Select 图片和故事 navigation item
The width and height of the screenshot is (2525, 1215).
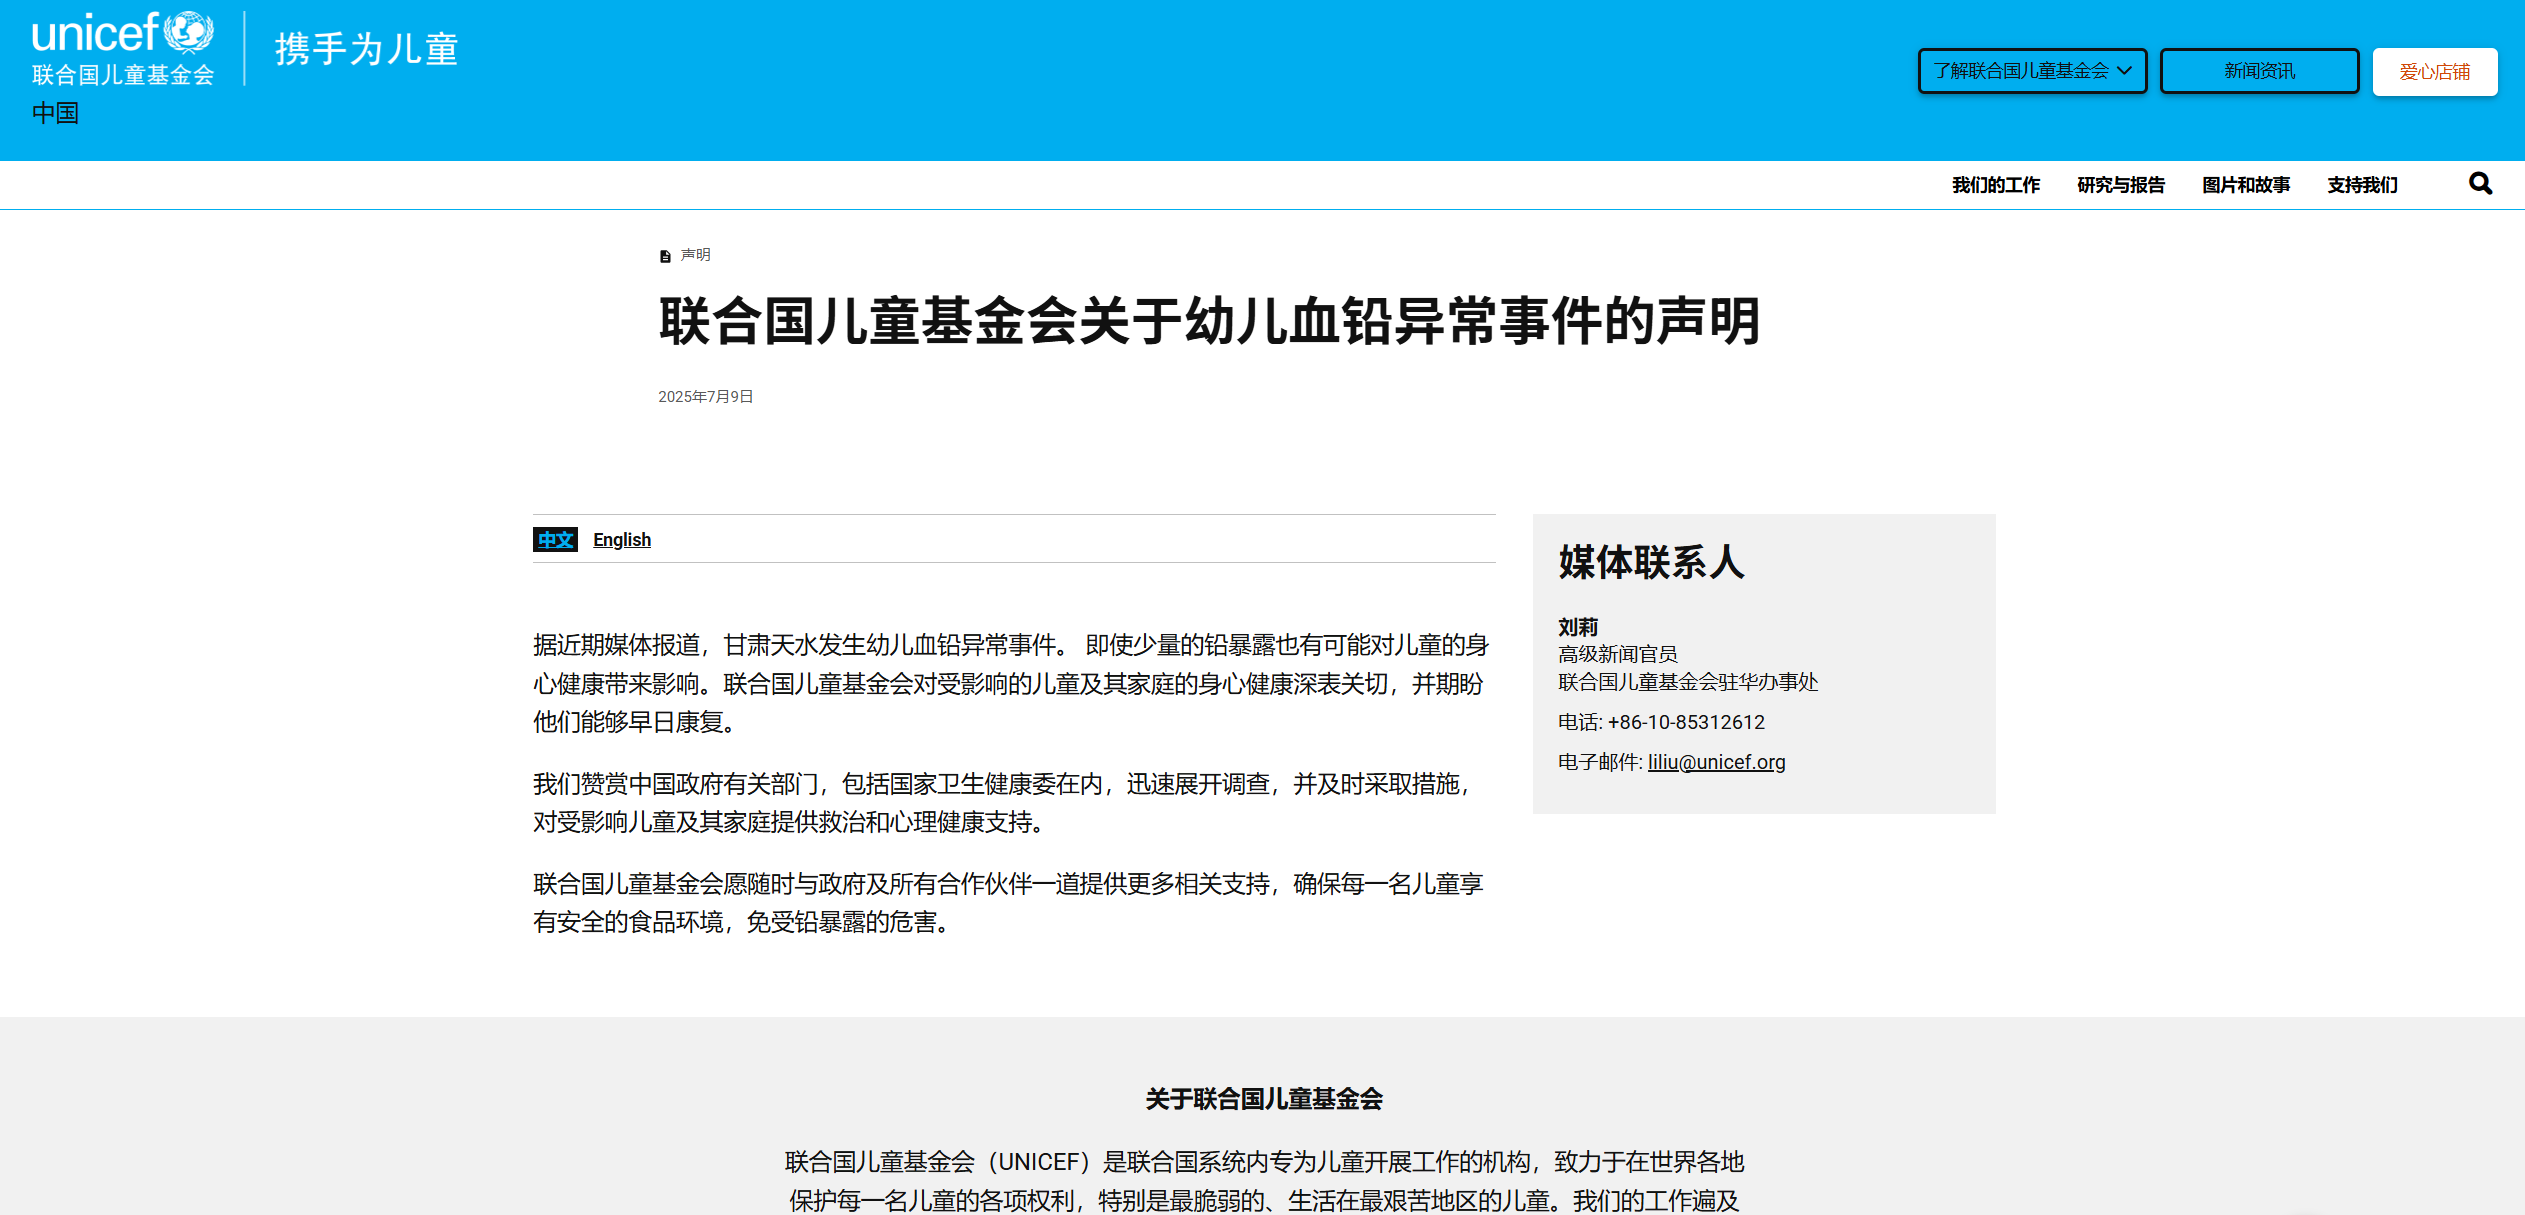2245,185
